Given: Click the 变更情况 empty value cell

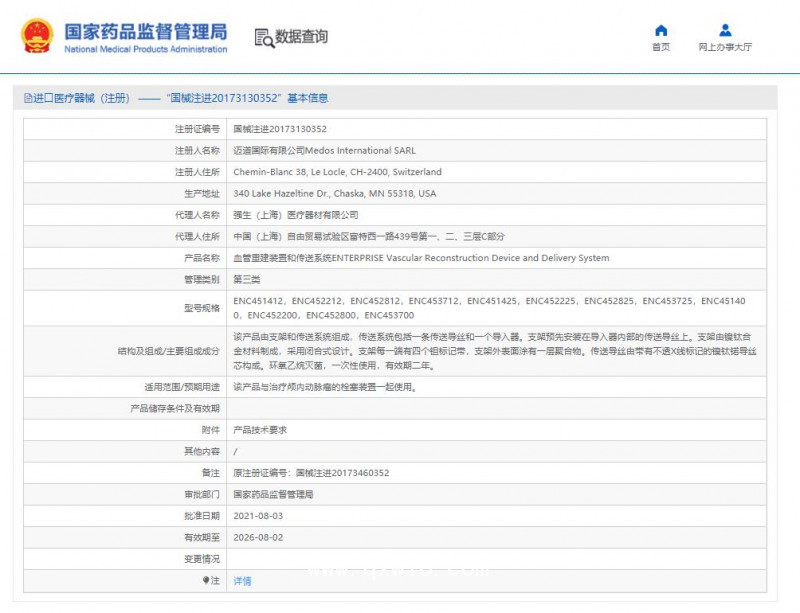Looking at the screenshot, I should point(400,559).
